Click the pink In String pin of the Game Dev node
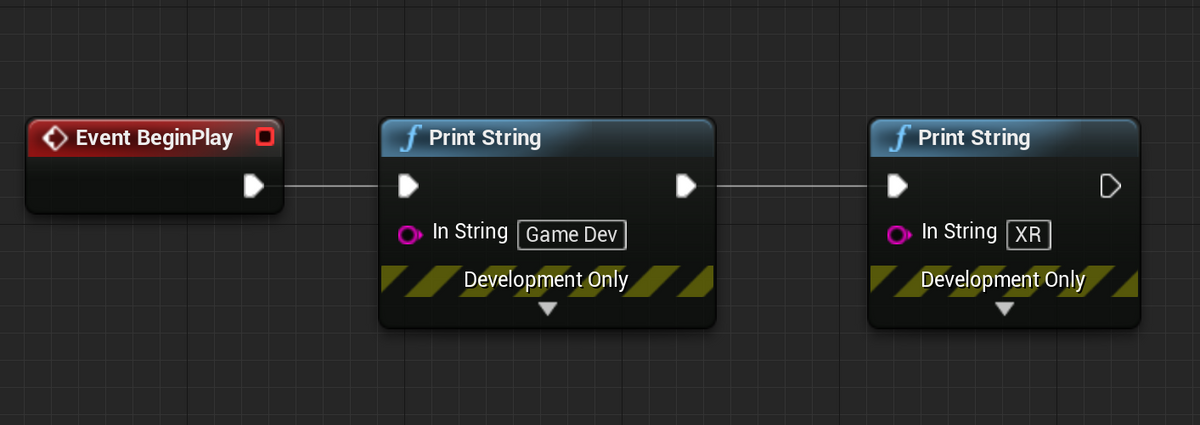1200x425 pixels. pos(410,235)
